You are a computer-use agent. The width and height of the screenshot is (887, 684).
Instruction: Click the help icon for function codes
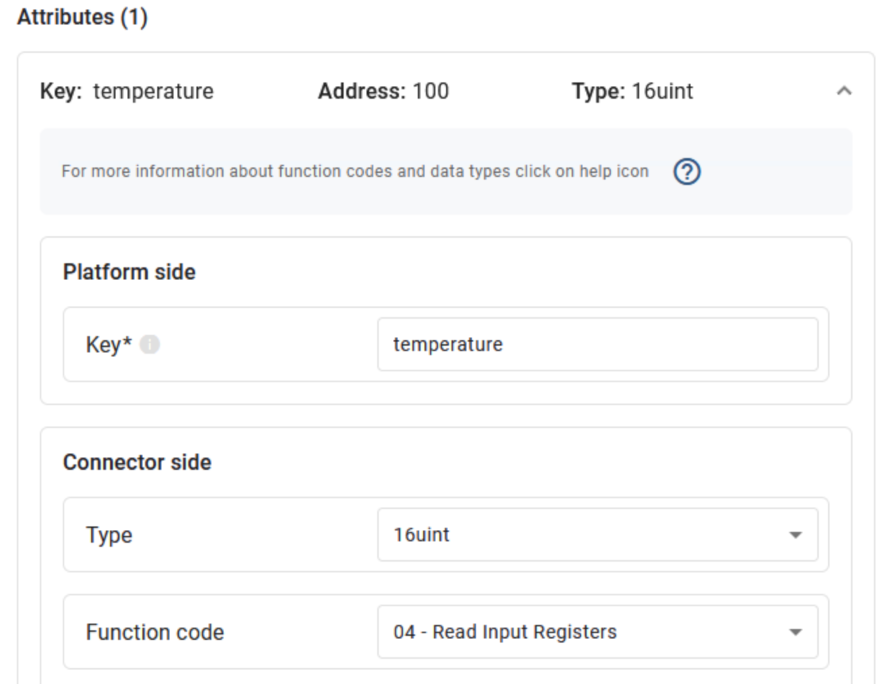(686, 172)
